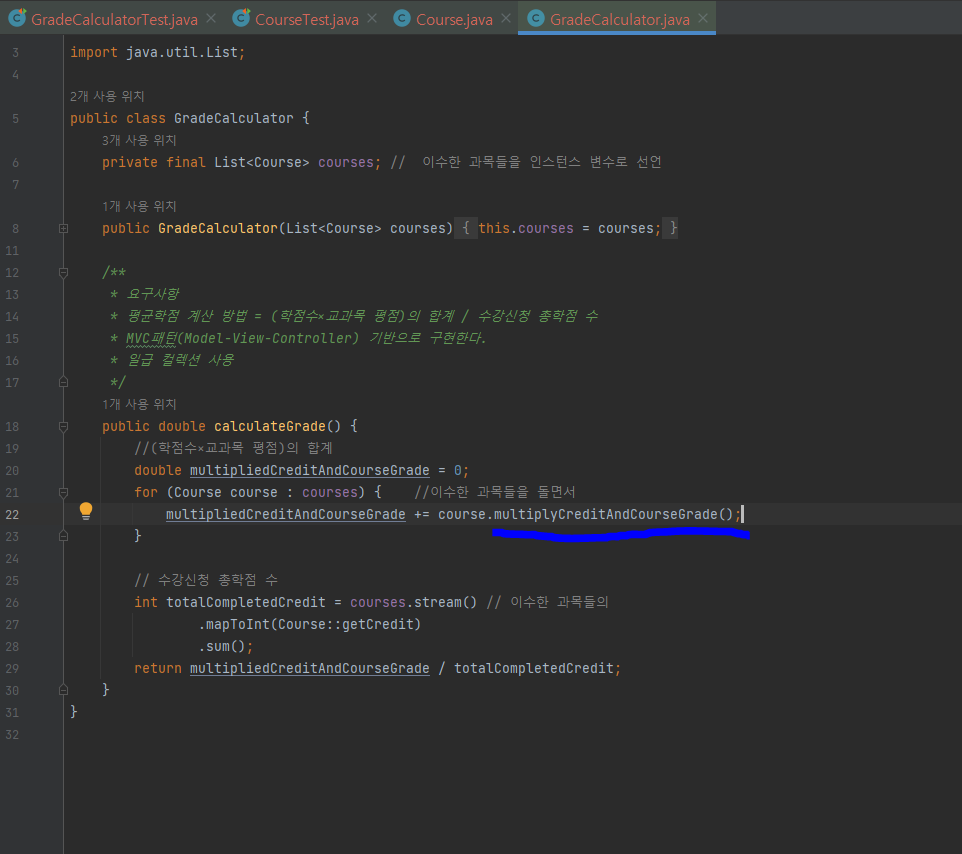
Task: Open the '3개 사용 위치' usages hint above the courses field
Action: click(139, 140)
